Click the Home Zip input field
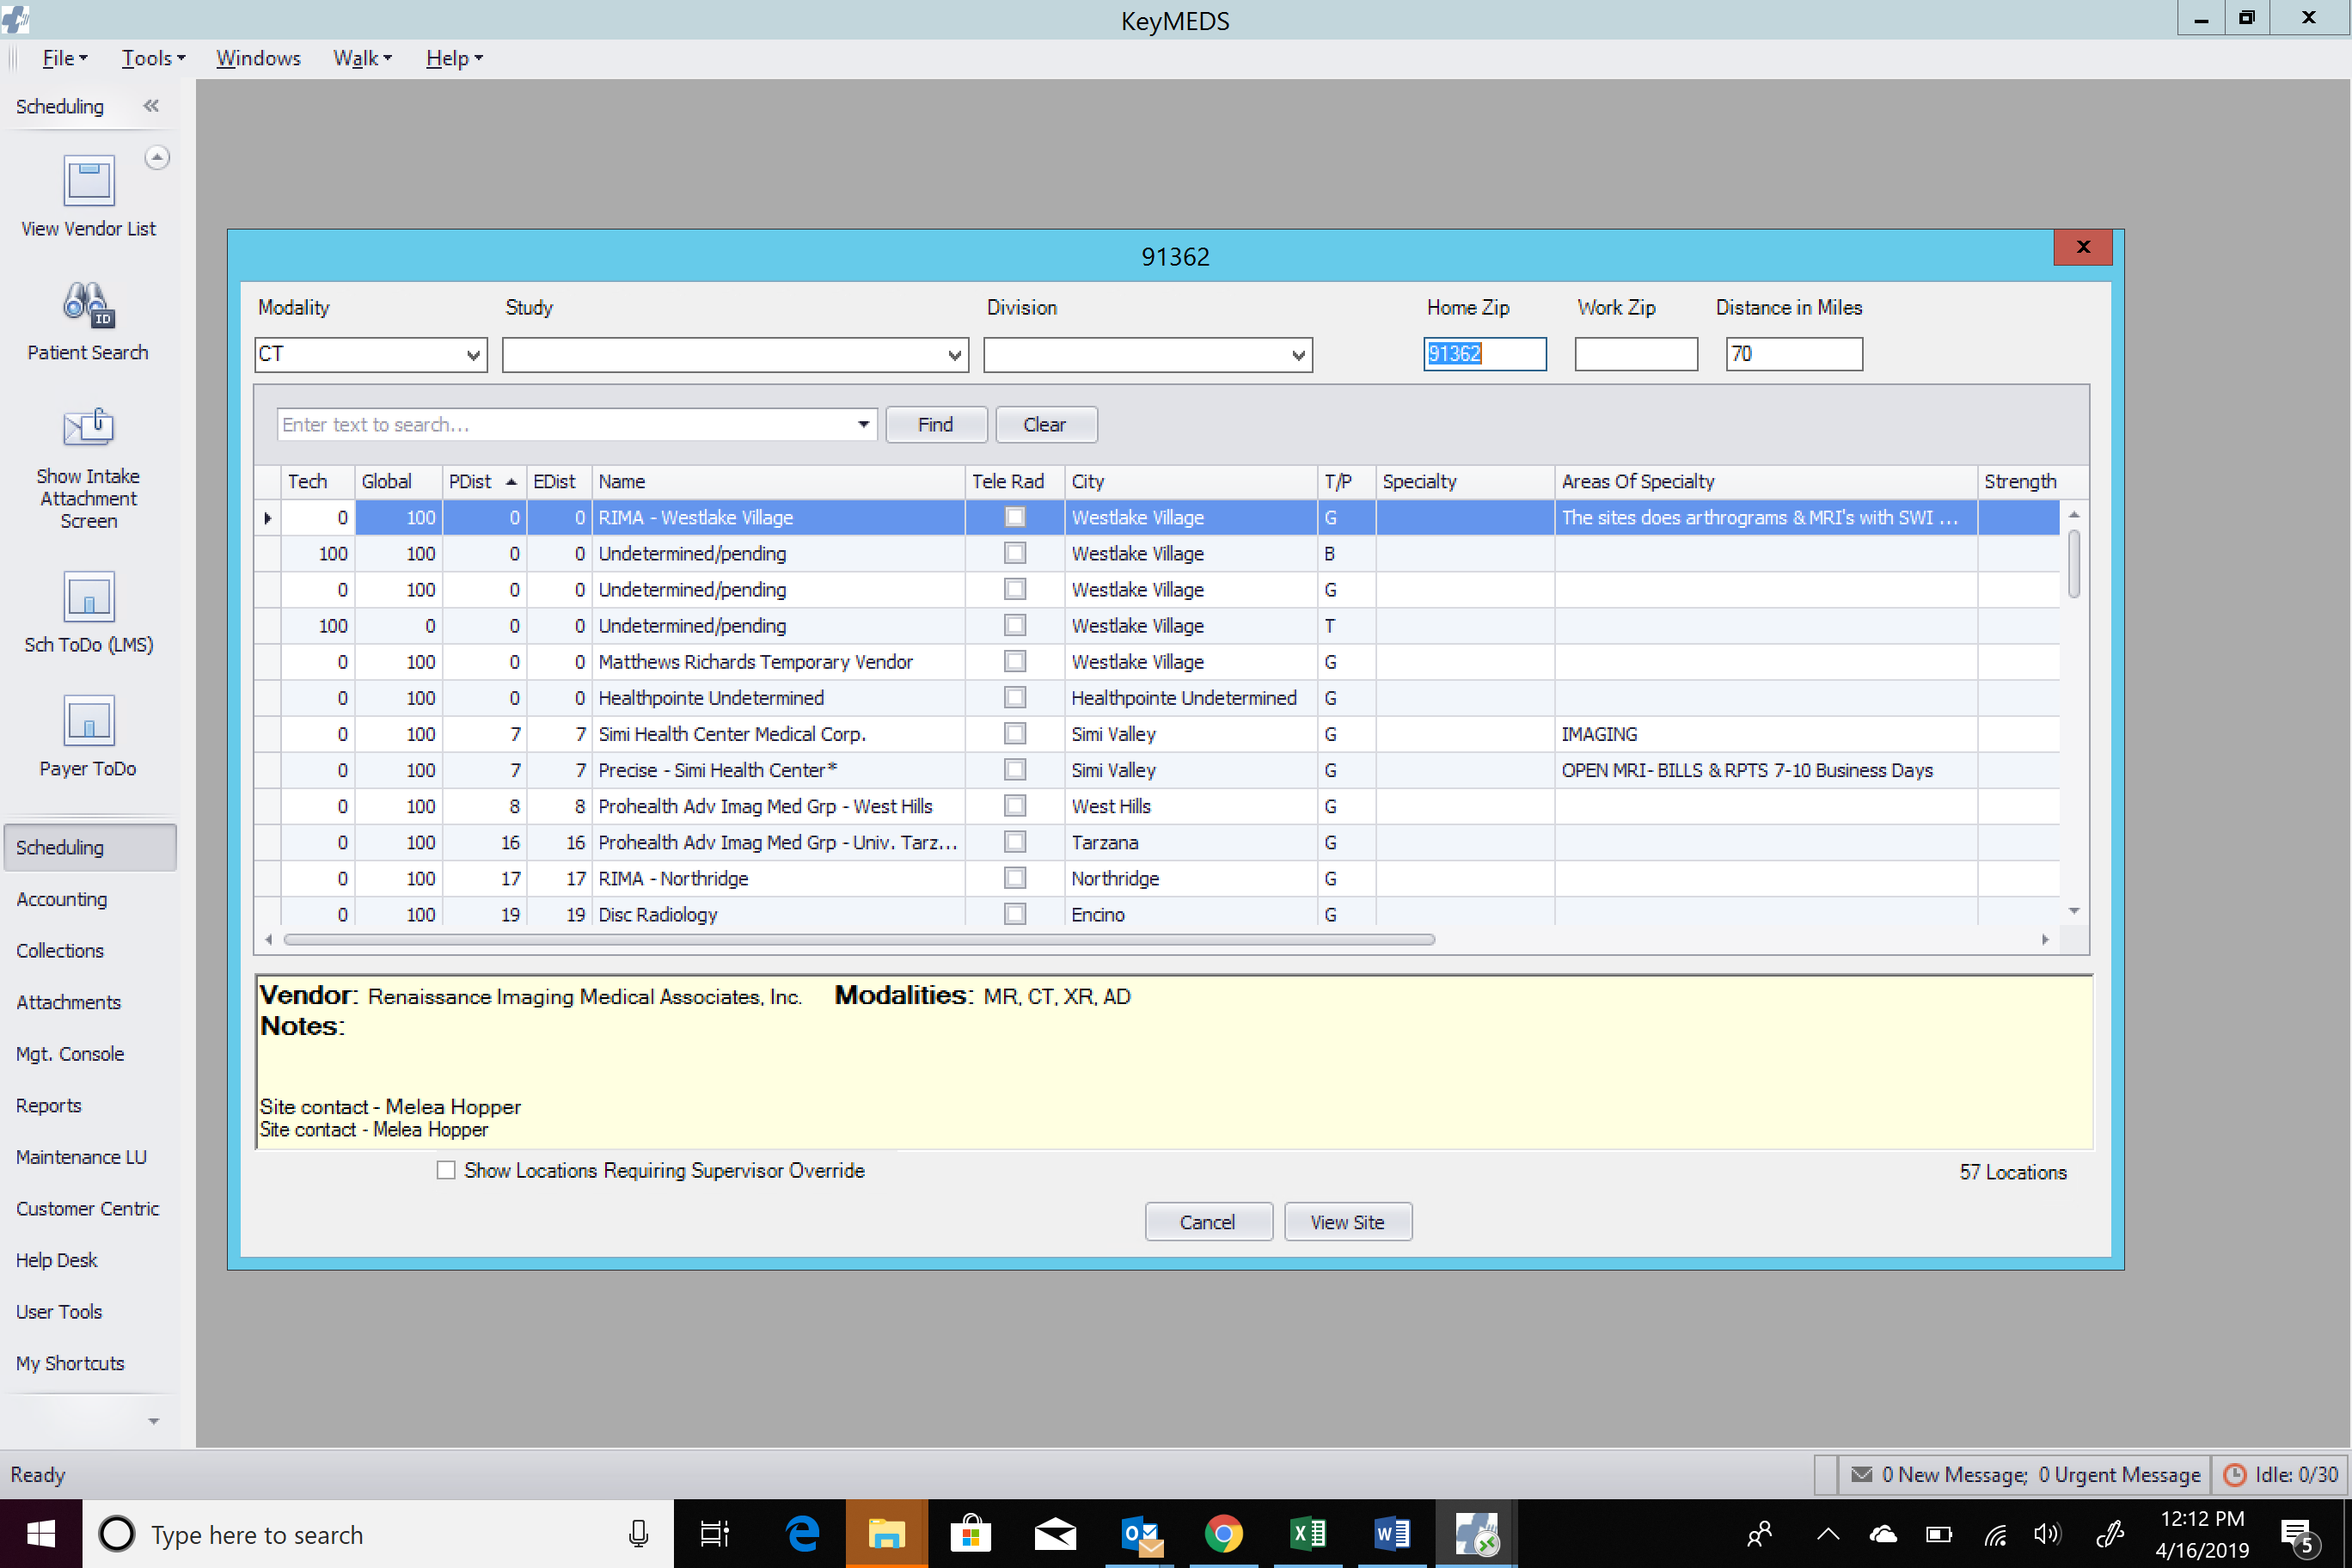Viewport: 2352px width, 1568px height. point(1484,353)
